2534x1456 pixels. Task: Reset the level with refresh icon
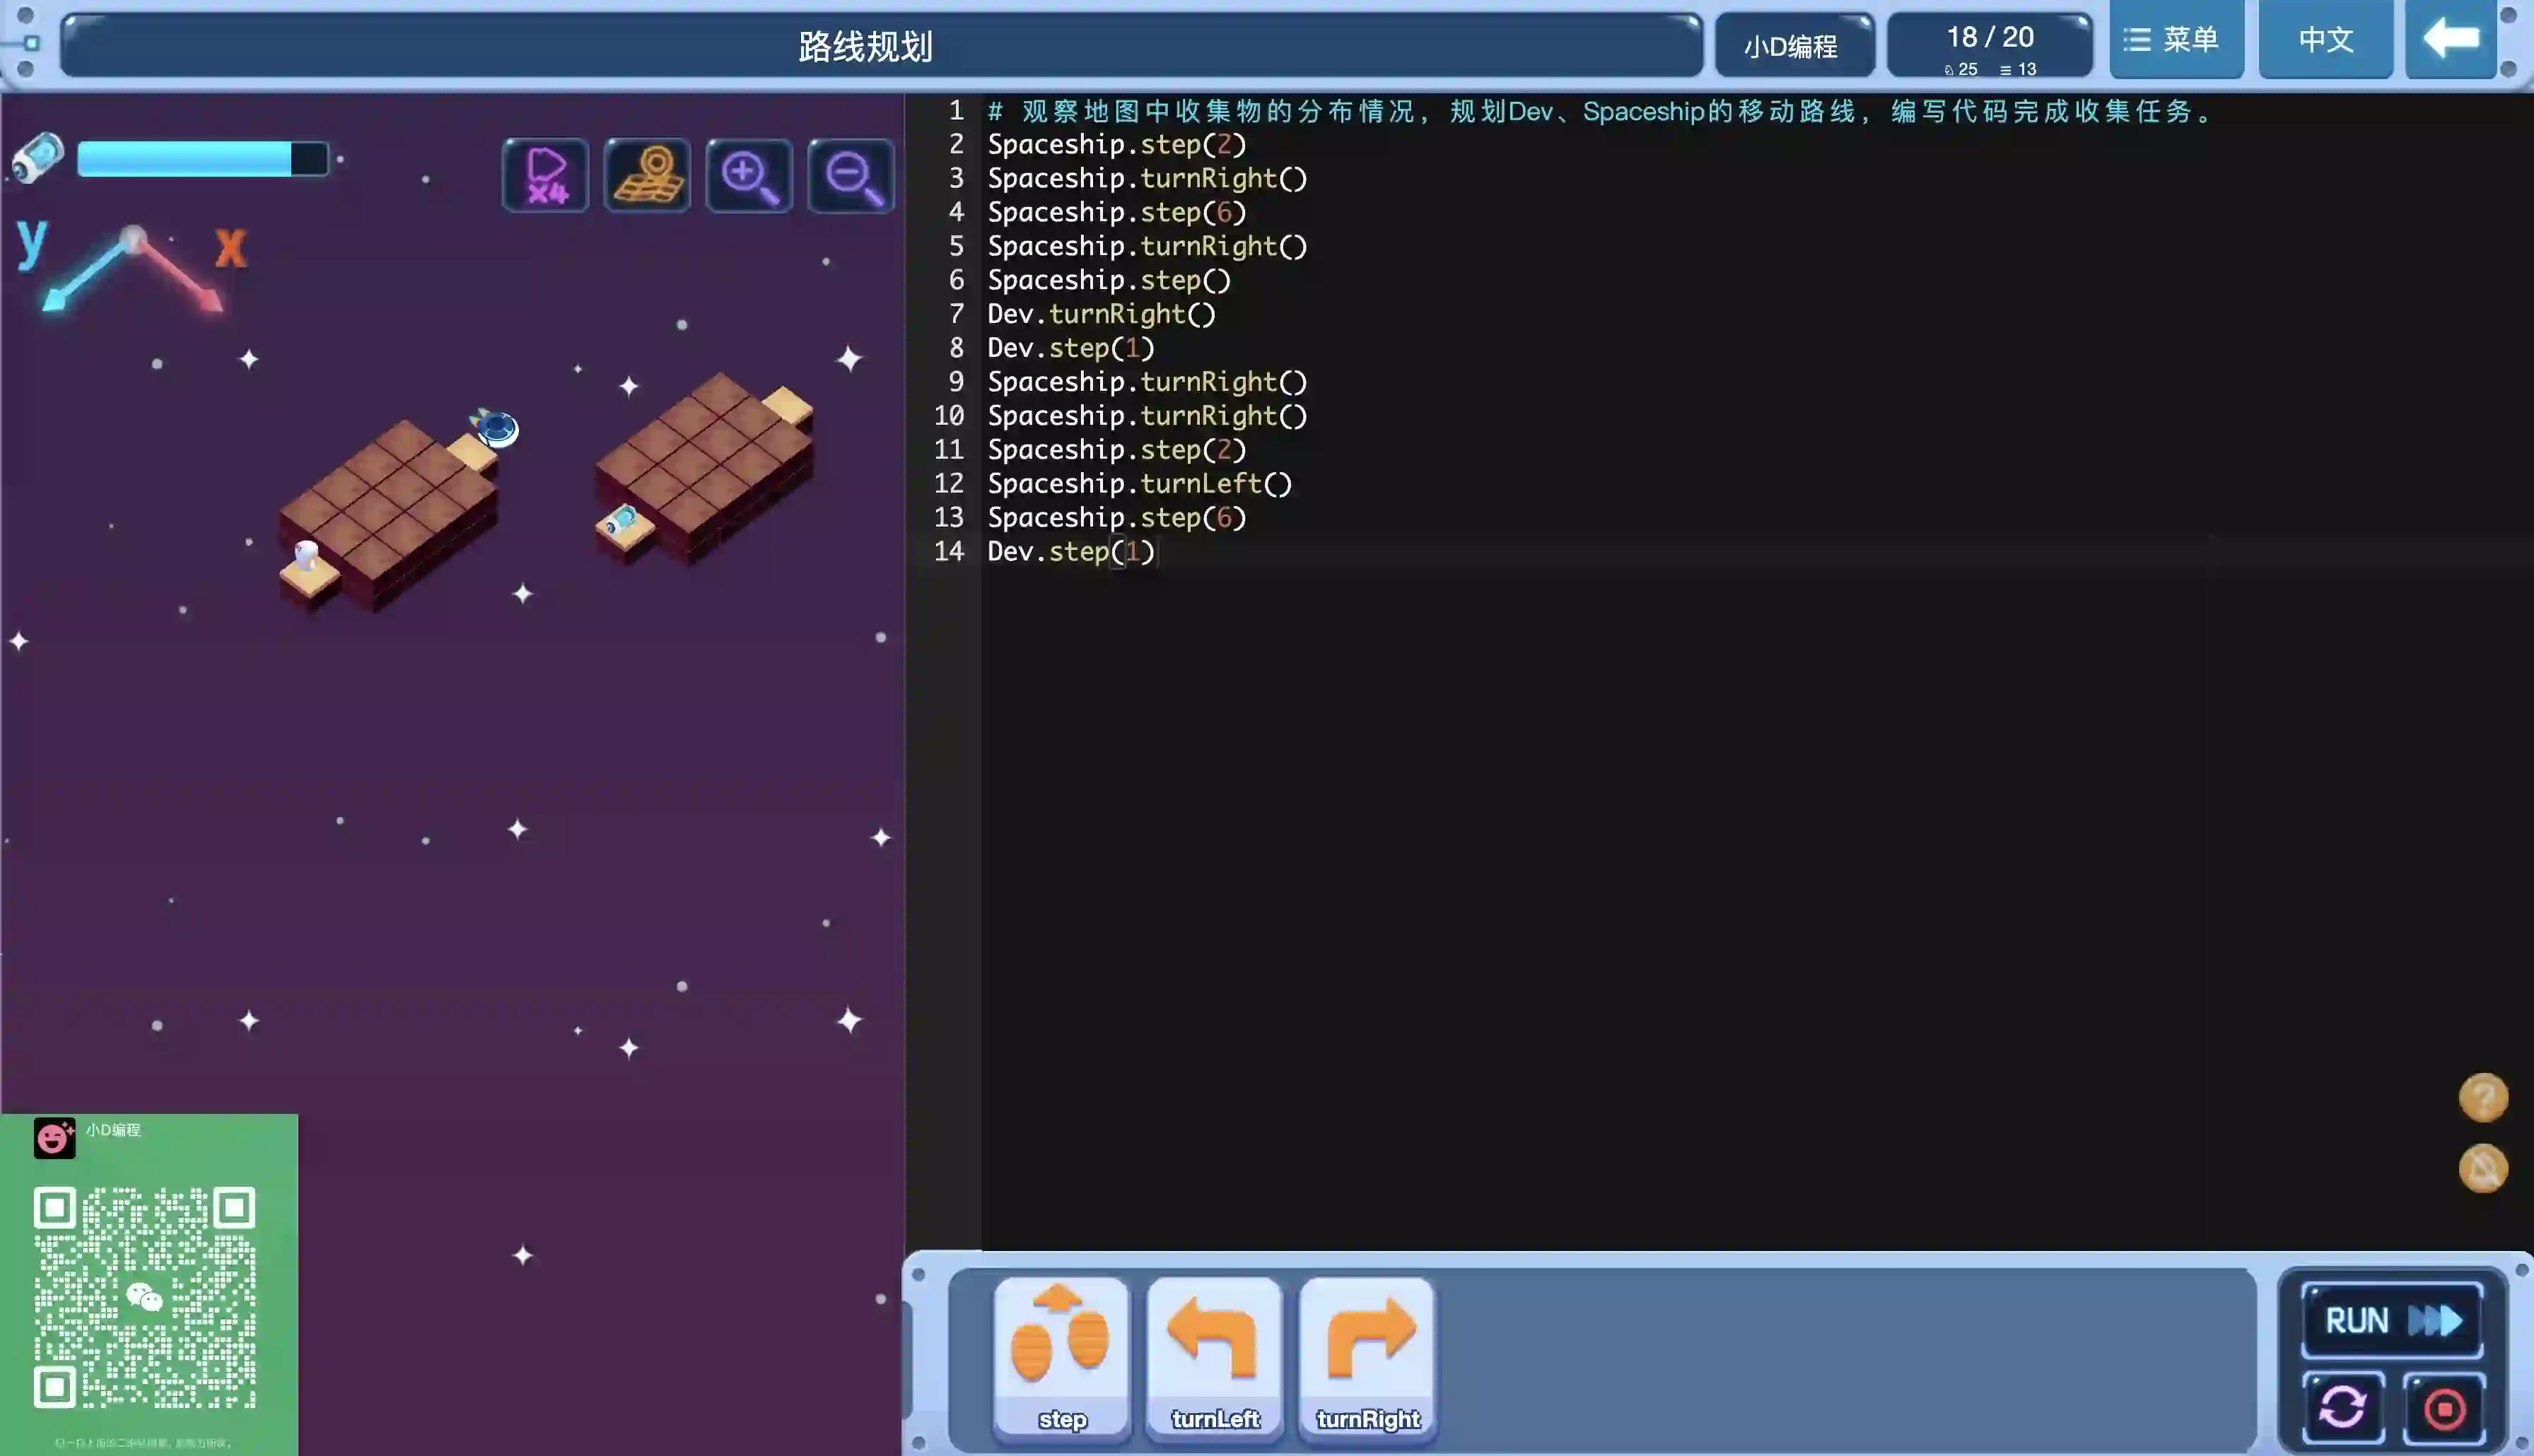click(x=2343, y=1408)
